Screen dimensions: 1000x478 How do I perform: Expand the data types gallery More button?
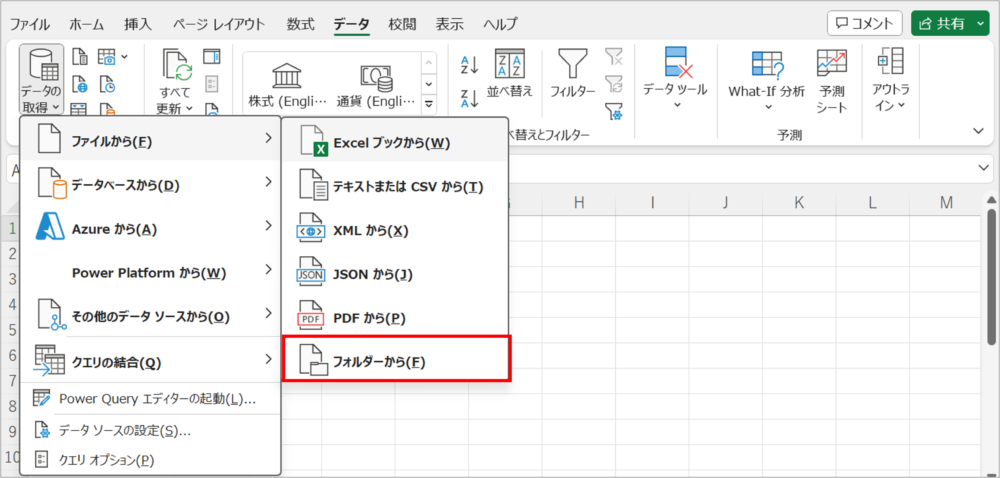point(429,103)
